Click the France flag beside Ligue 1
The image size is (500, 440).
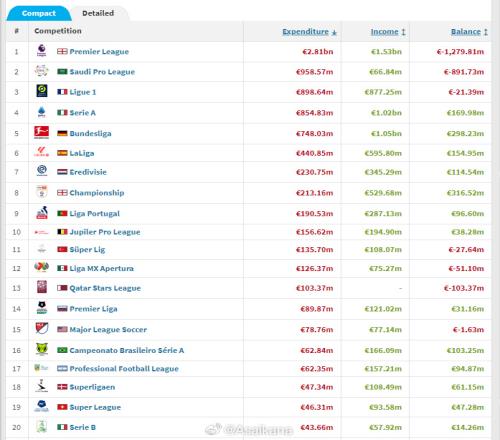point(62,92)
